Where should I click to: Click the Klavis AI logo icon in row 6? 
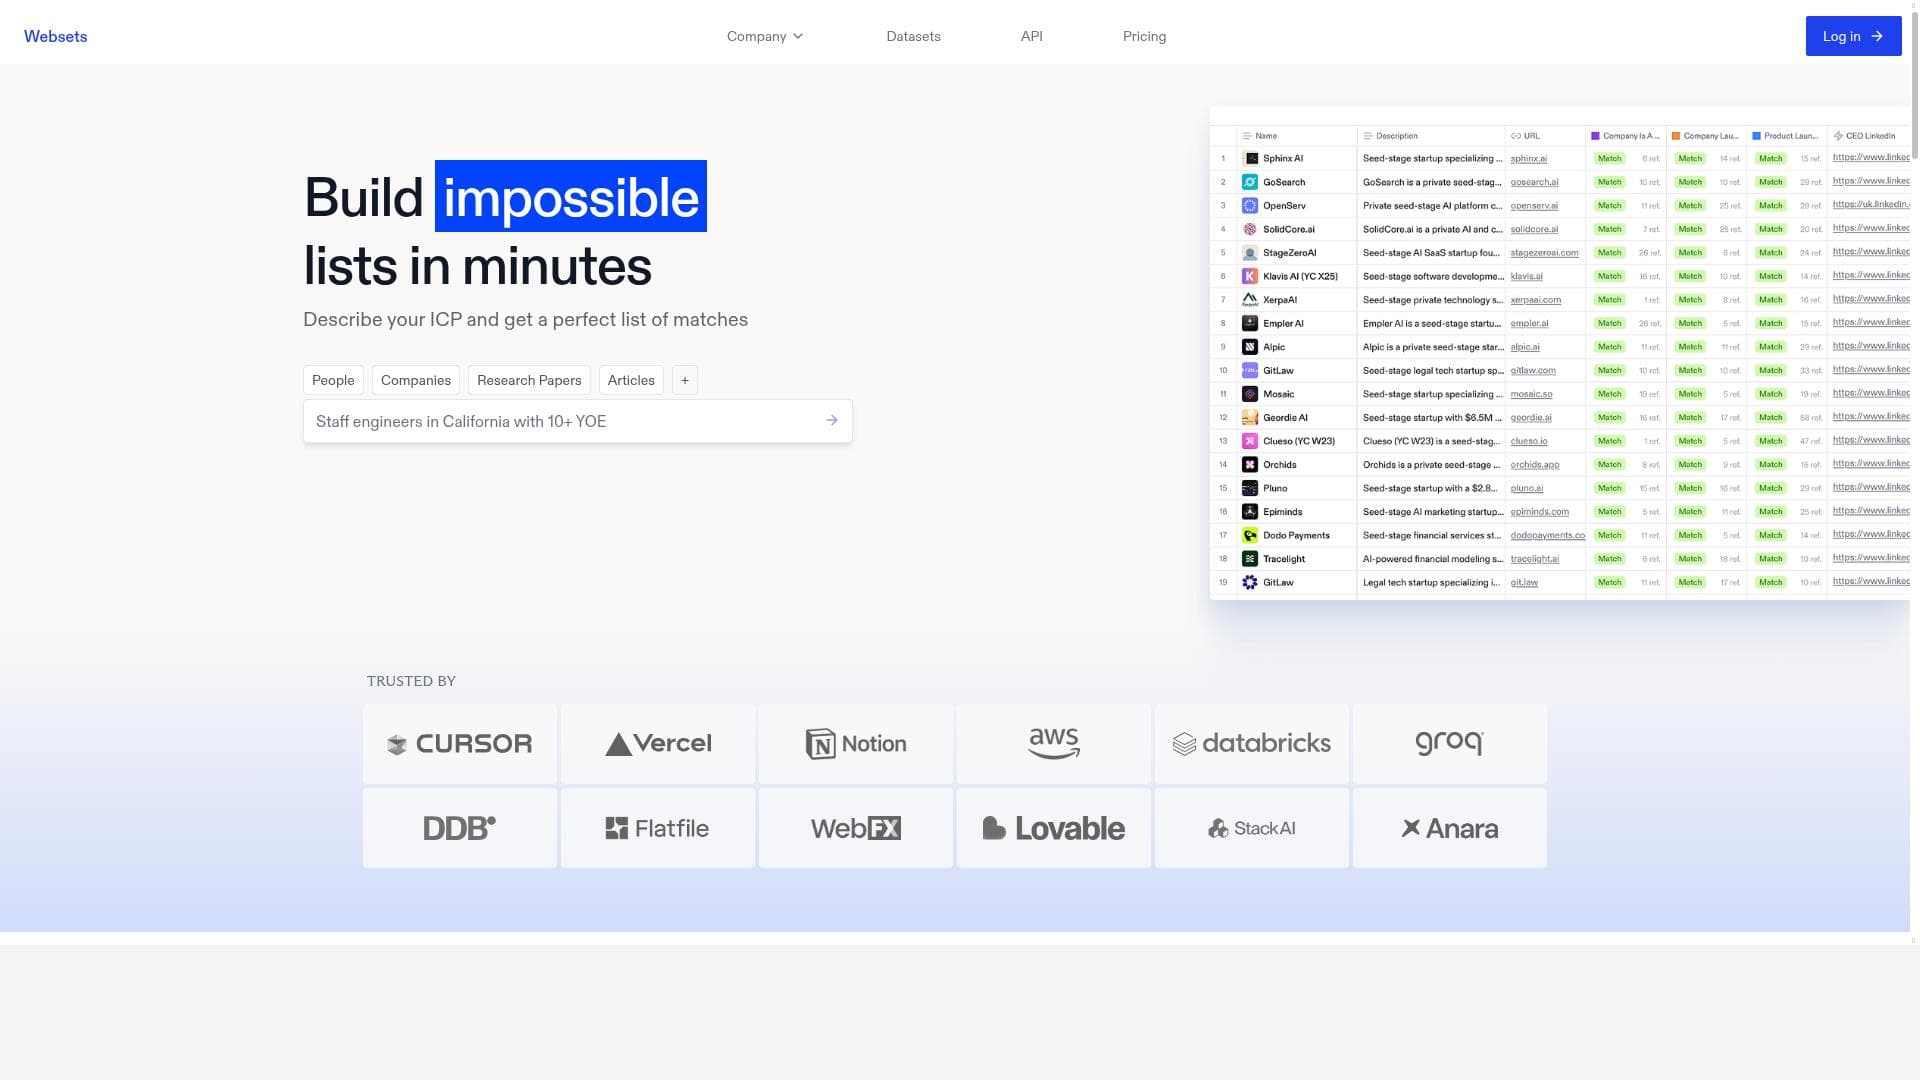(1250, 276)
